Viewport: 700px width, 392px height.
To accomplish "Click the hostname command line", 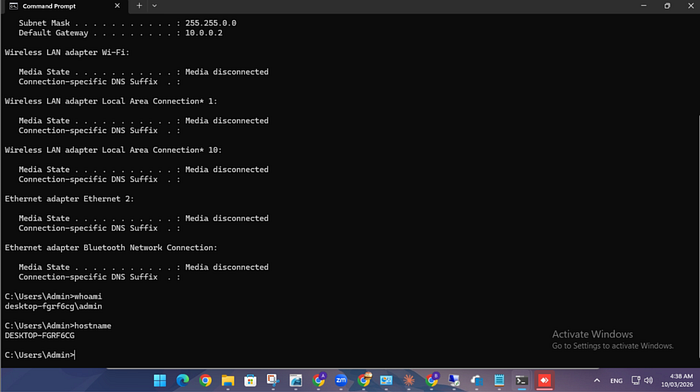I will [58, 325].
